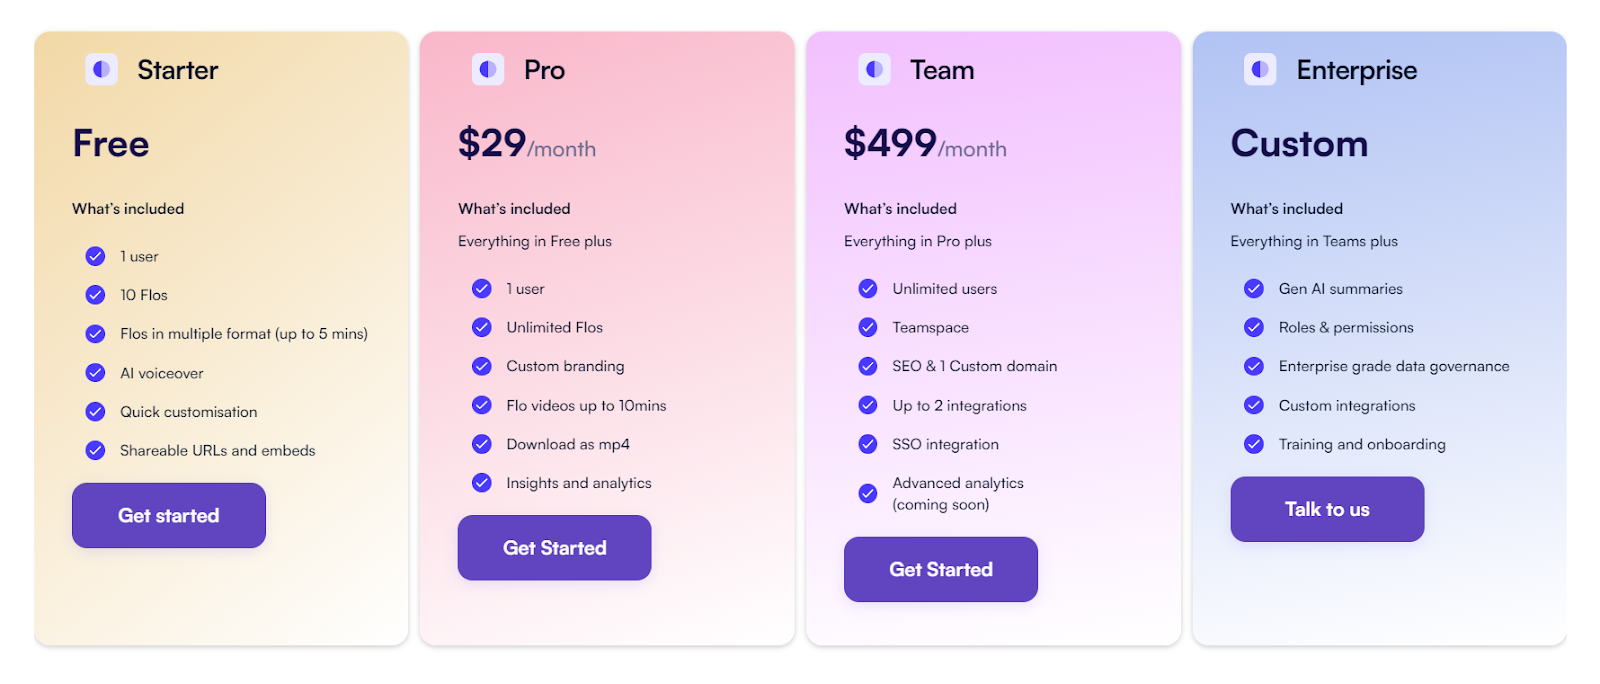Click the Team plan logo icon
Screen dimensions: 1600x684
[x=875, y=69]
